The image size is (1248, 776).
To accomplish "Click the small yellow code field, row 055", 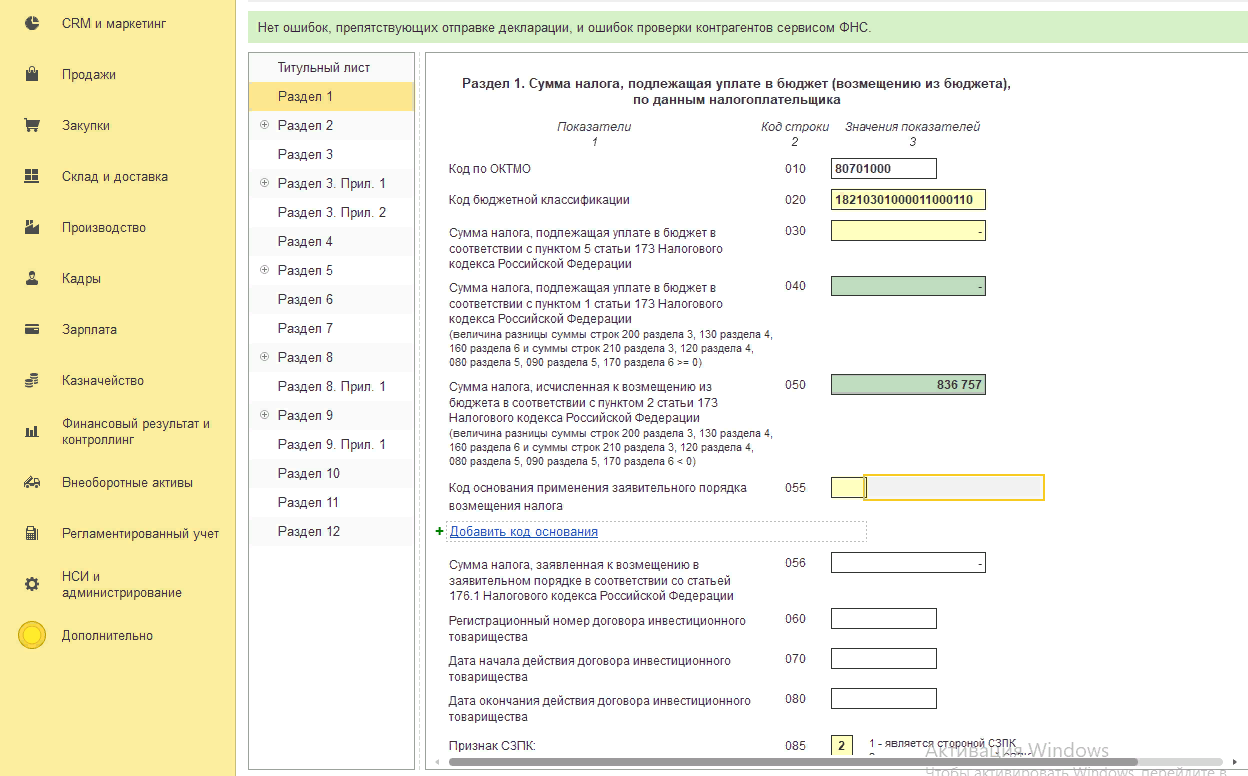I will 847,487.
